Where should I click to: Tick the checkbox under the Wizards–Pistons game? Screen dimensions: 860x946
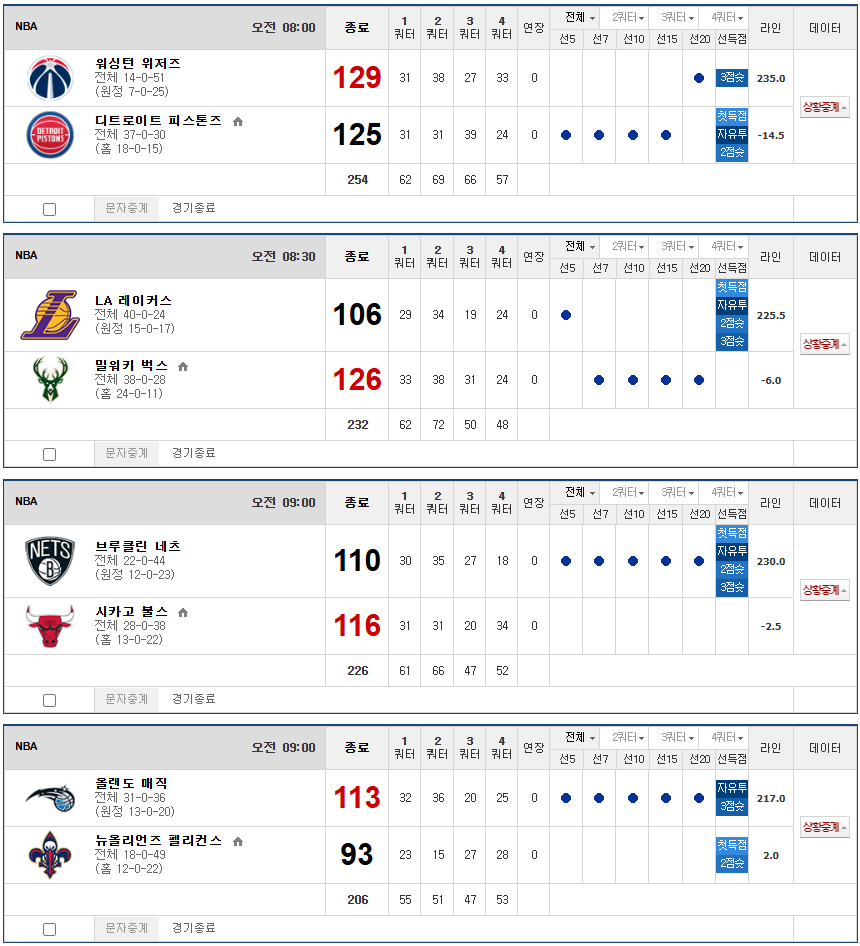coord(50,209)
